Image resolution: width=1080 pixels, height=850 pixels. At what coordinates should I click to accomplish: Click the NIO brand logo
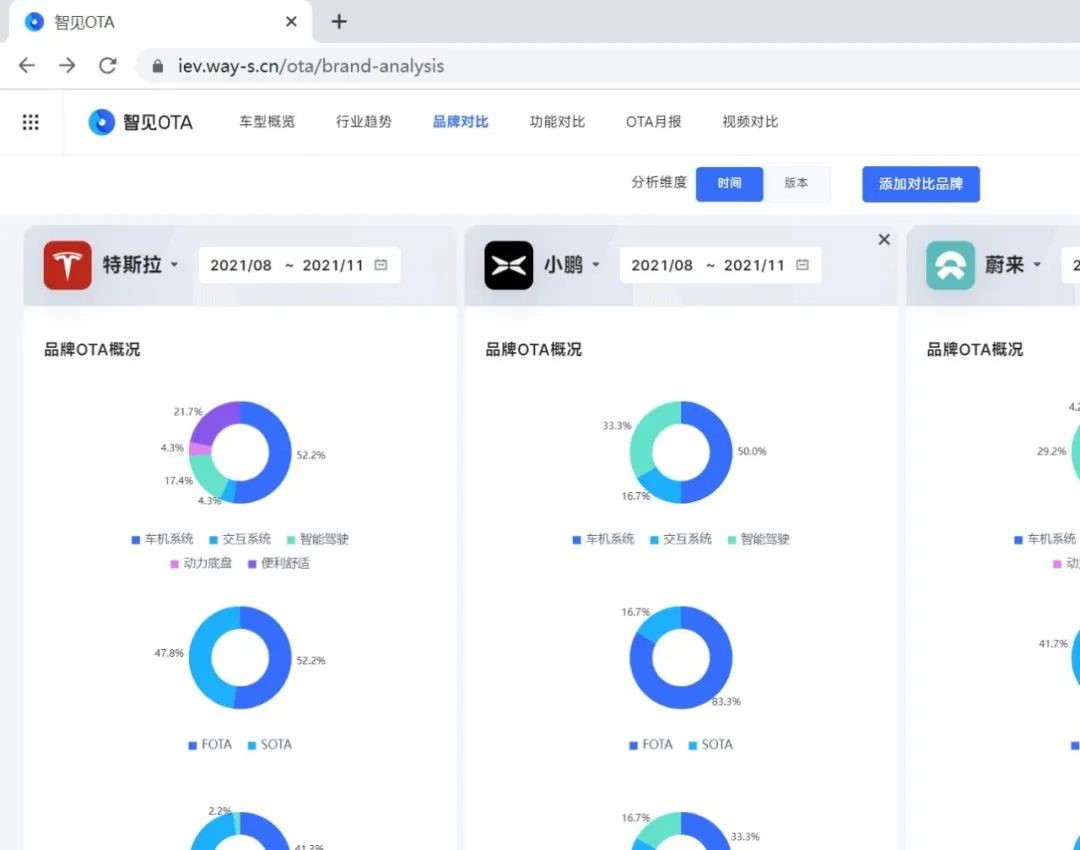tap(950, 265)
